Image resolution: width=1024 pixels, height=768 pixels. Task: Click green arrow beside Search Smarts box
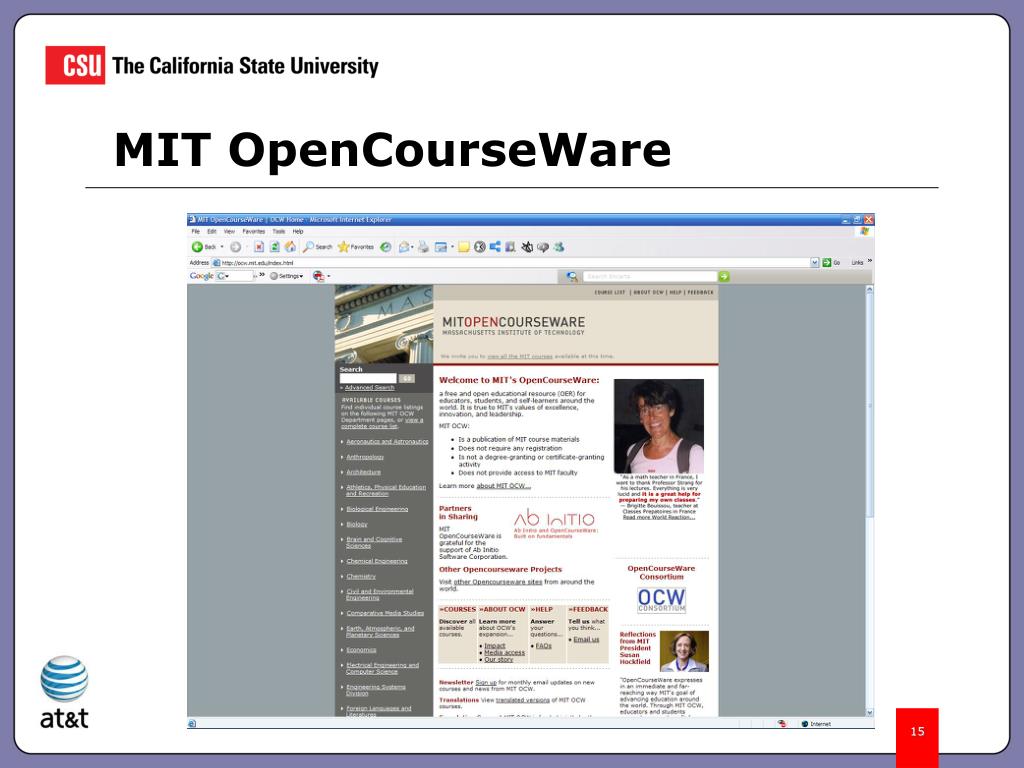pos(724,276)
